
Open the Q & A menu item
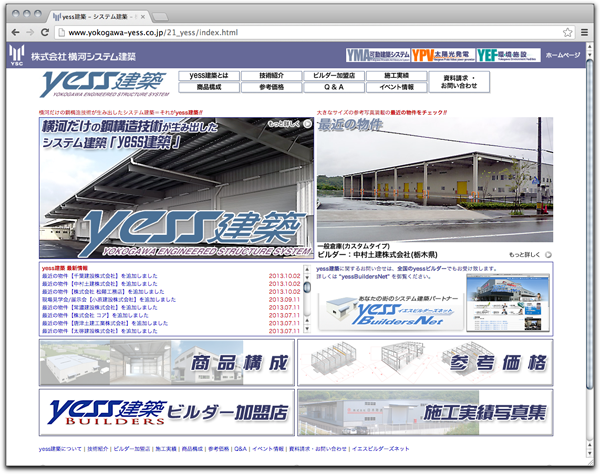pyautogui.click(x=334, y=87)
